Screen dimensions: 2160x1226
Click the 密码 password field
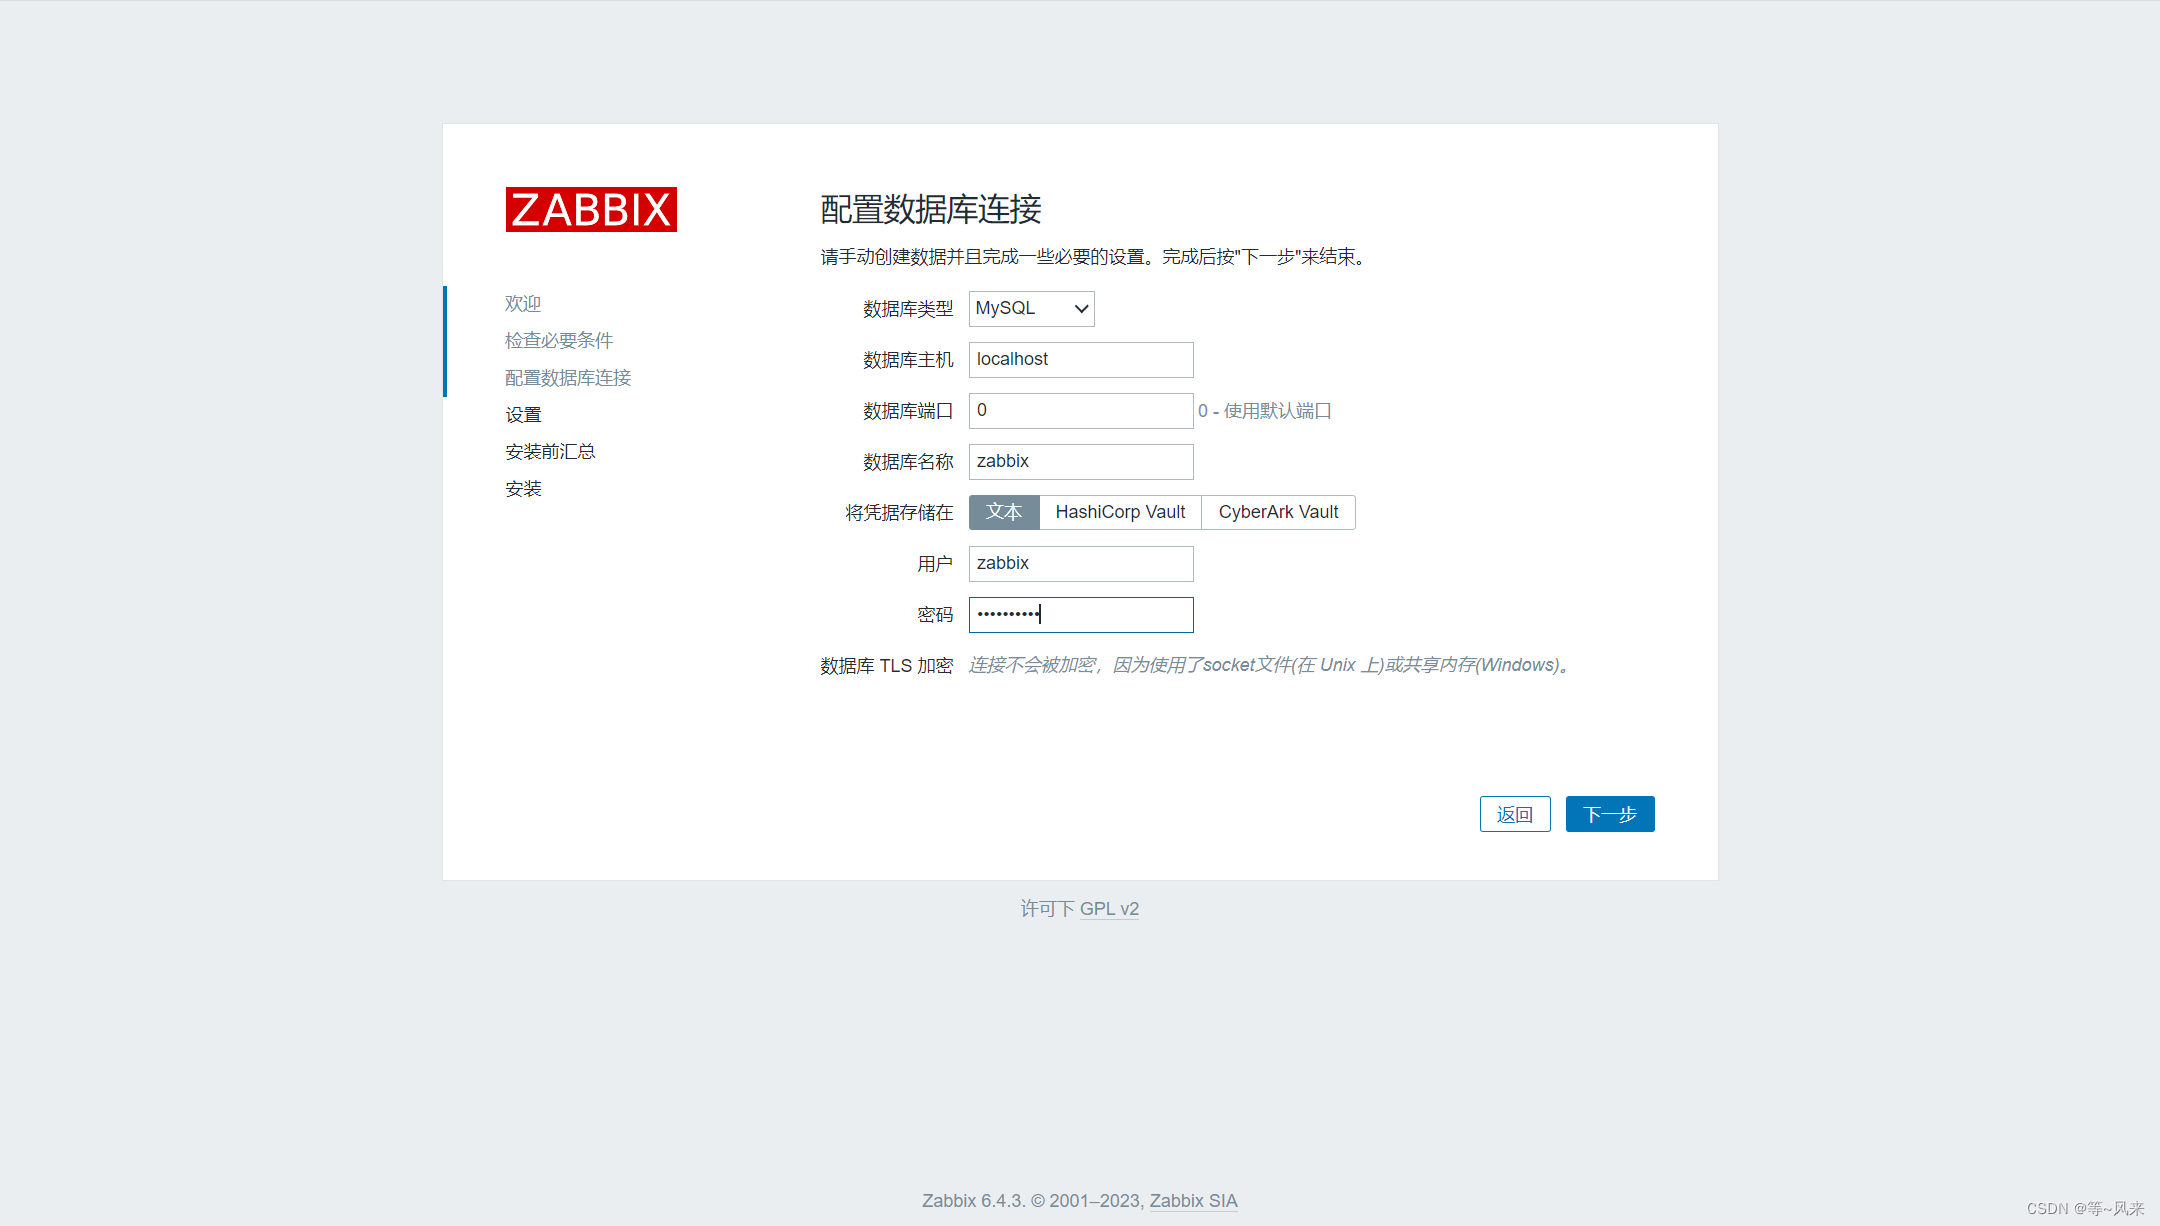(1080, 614)
